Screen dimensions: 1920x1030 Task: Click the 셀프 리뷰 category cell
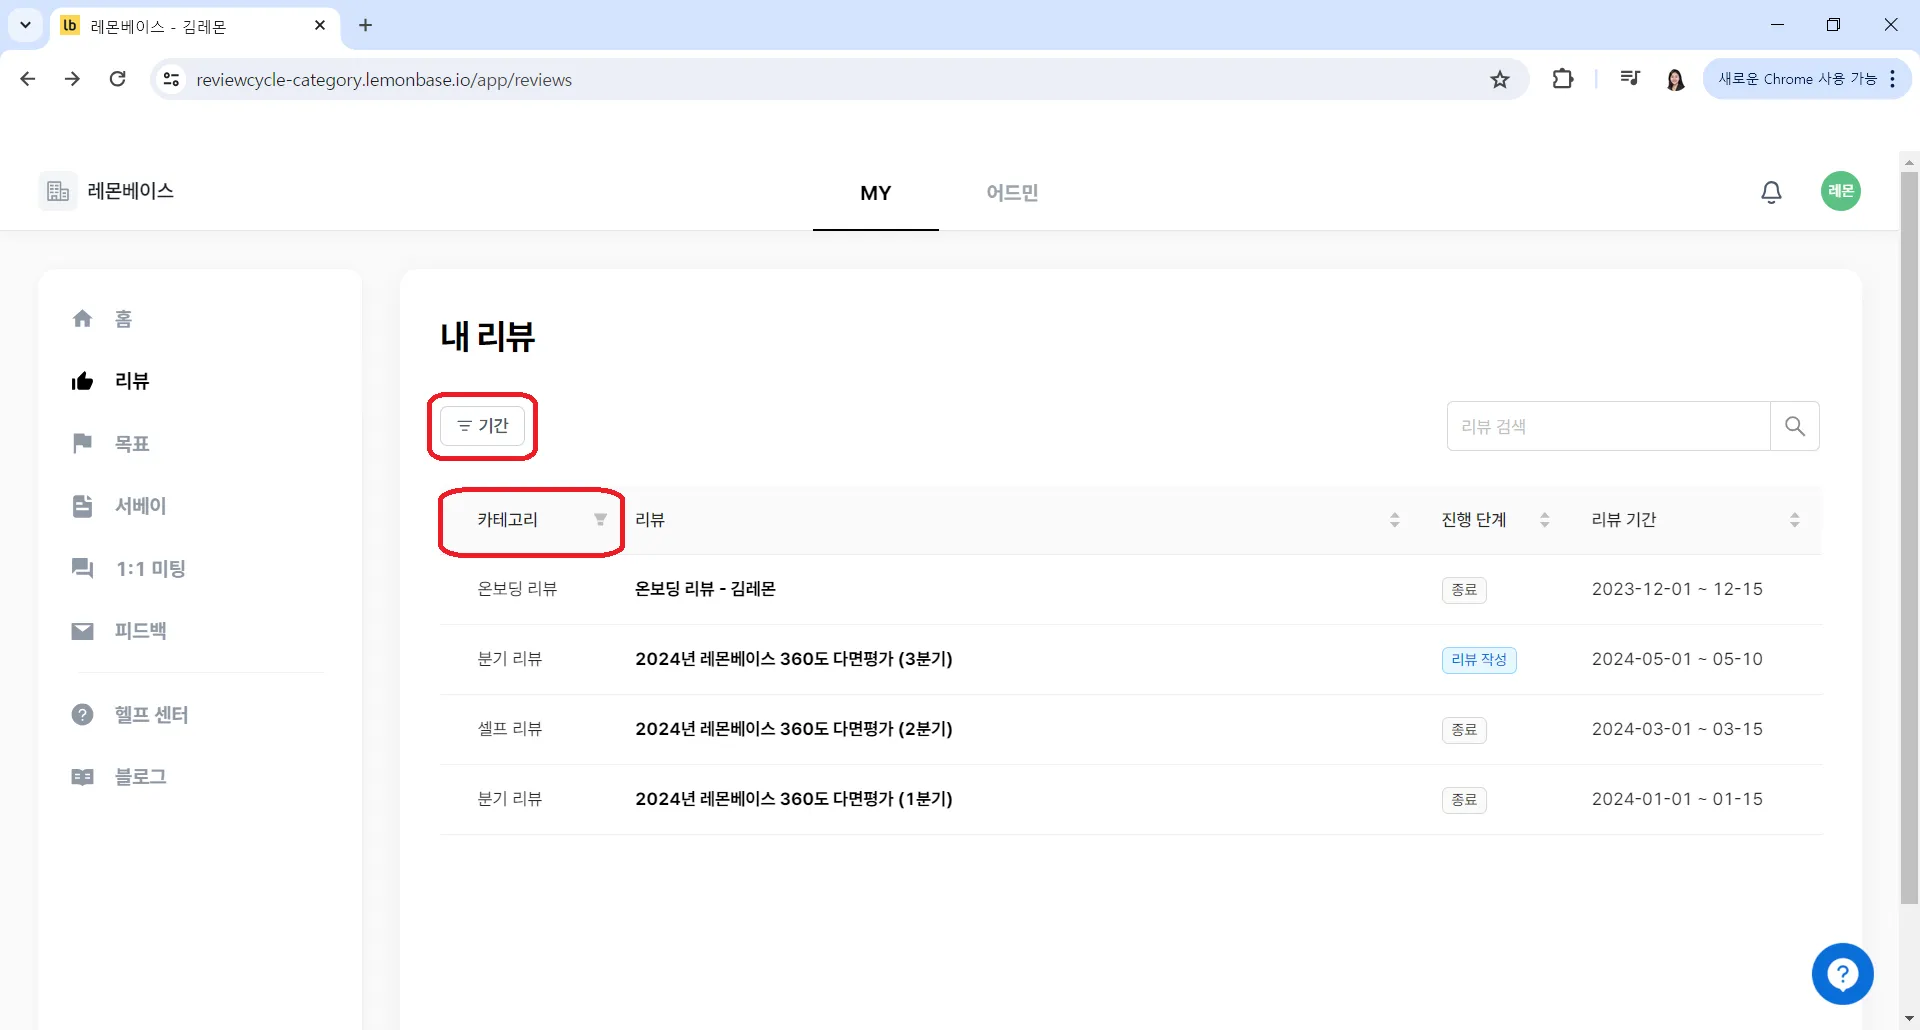[x=510, y=729]
